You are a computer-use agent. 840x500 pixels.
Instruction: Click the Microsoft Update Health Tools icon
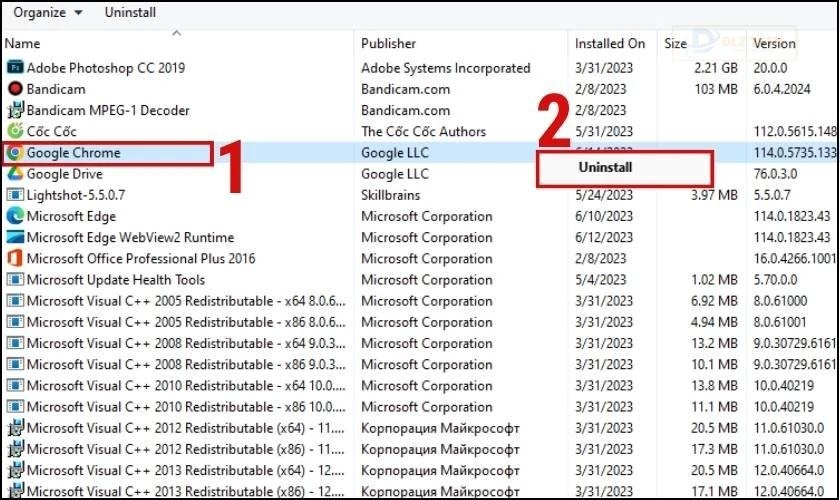pos(15,280)
